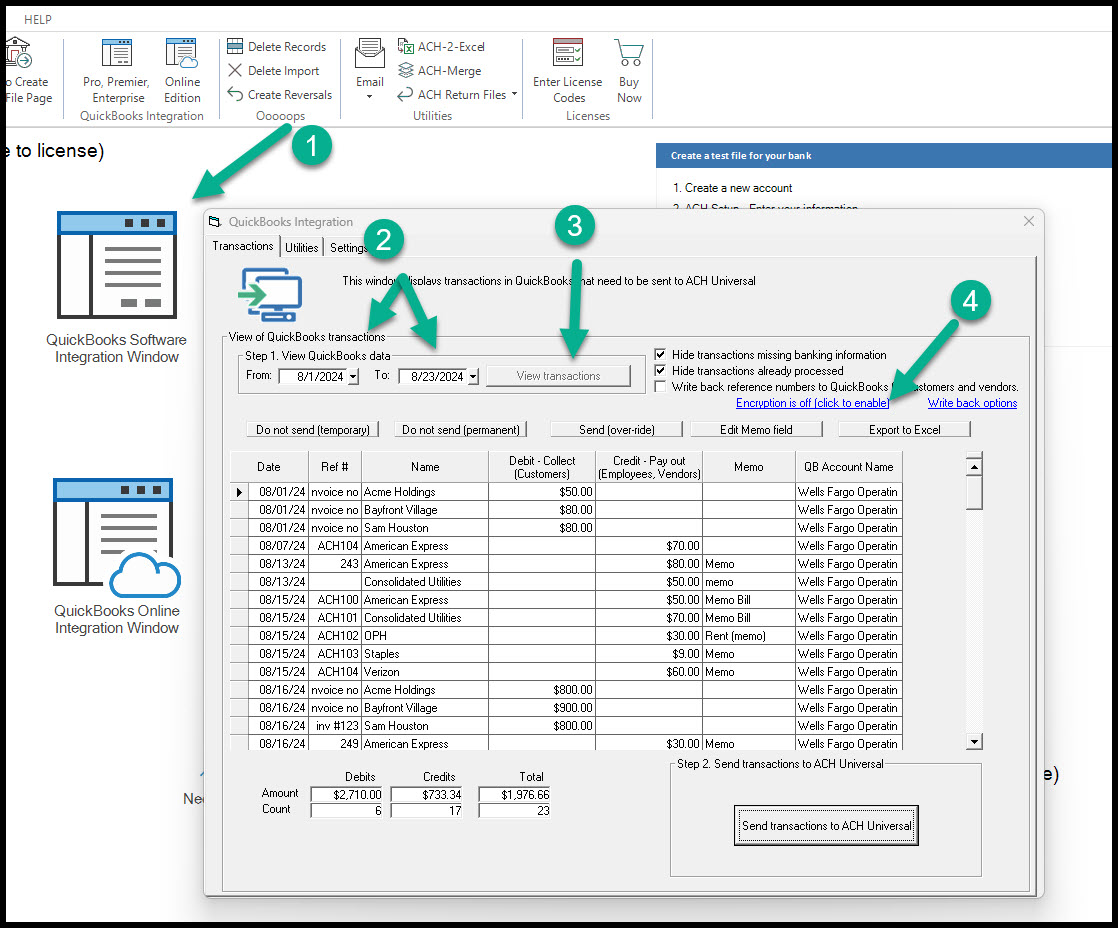Viewport: 1118px width, 928px height.
Task: Click Delete Import option
Action: (x=273, y=71)
